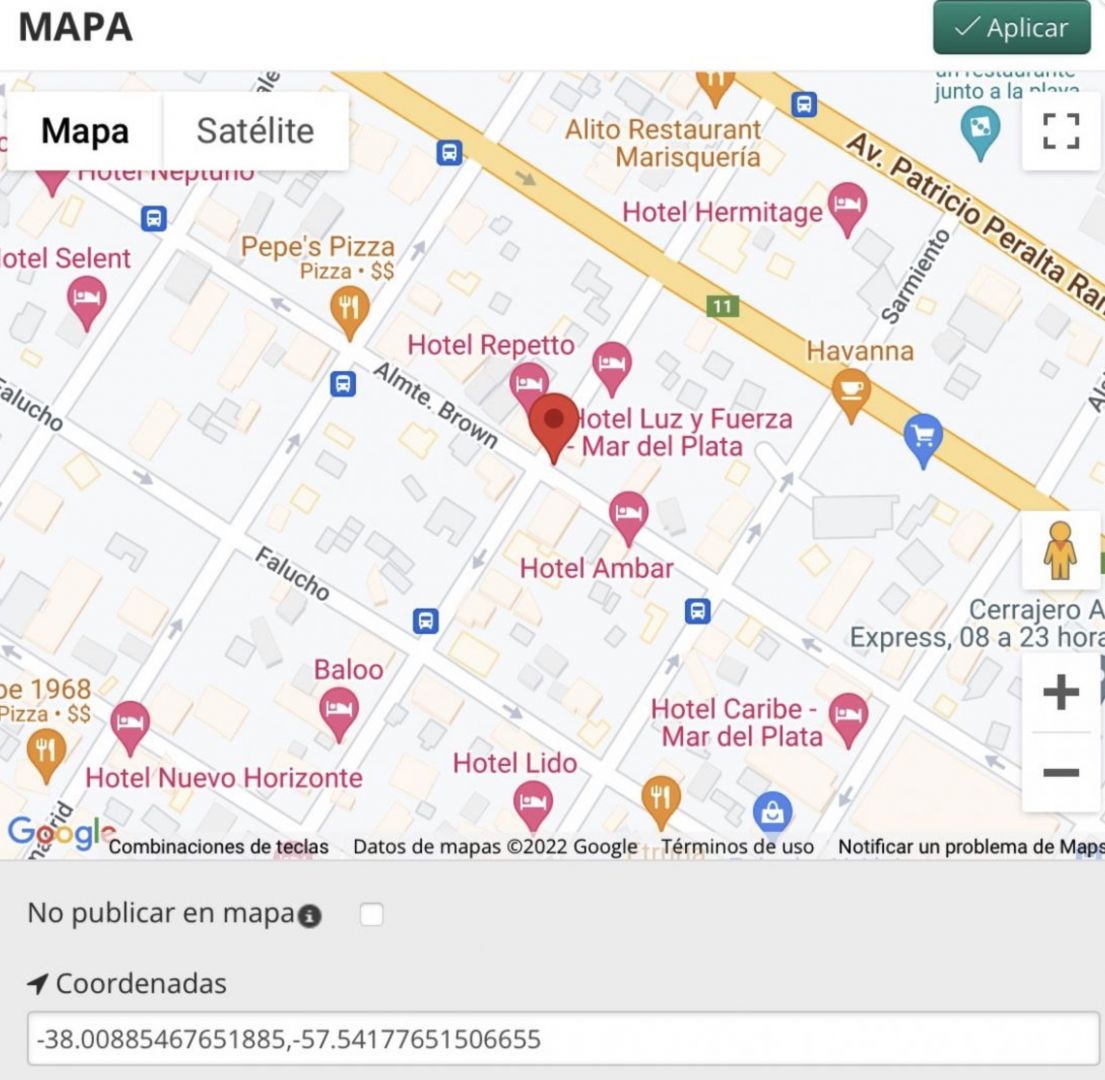This screenshot has width=1105, height=1080.
Task: Select the Hotel Ambar lodging pin
Action: point(628,515)
